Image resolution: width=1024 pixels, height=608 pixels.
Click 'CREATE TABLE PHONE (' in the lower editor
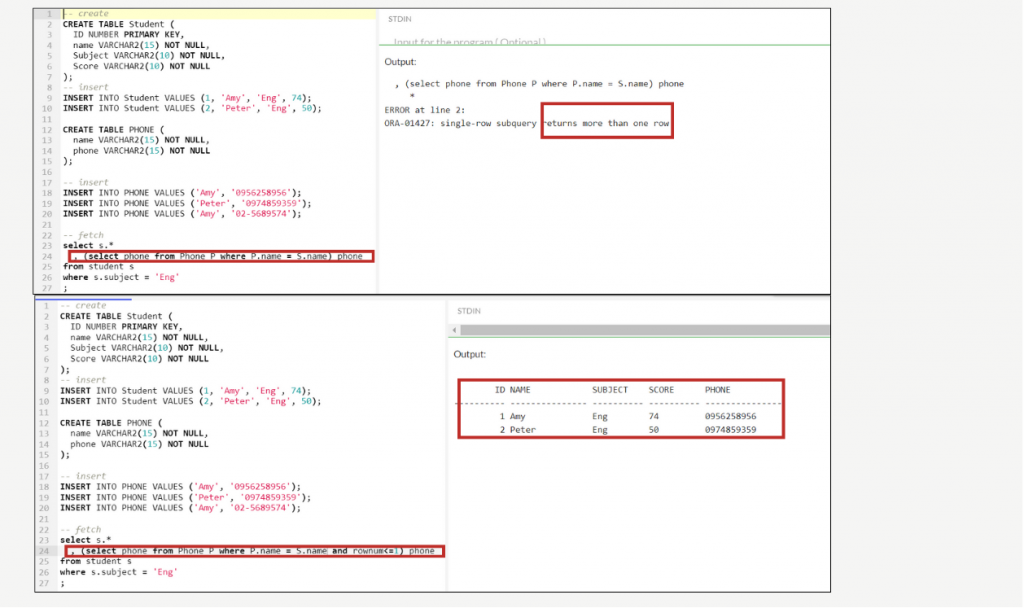click(x=111, y=423)
